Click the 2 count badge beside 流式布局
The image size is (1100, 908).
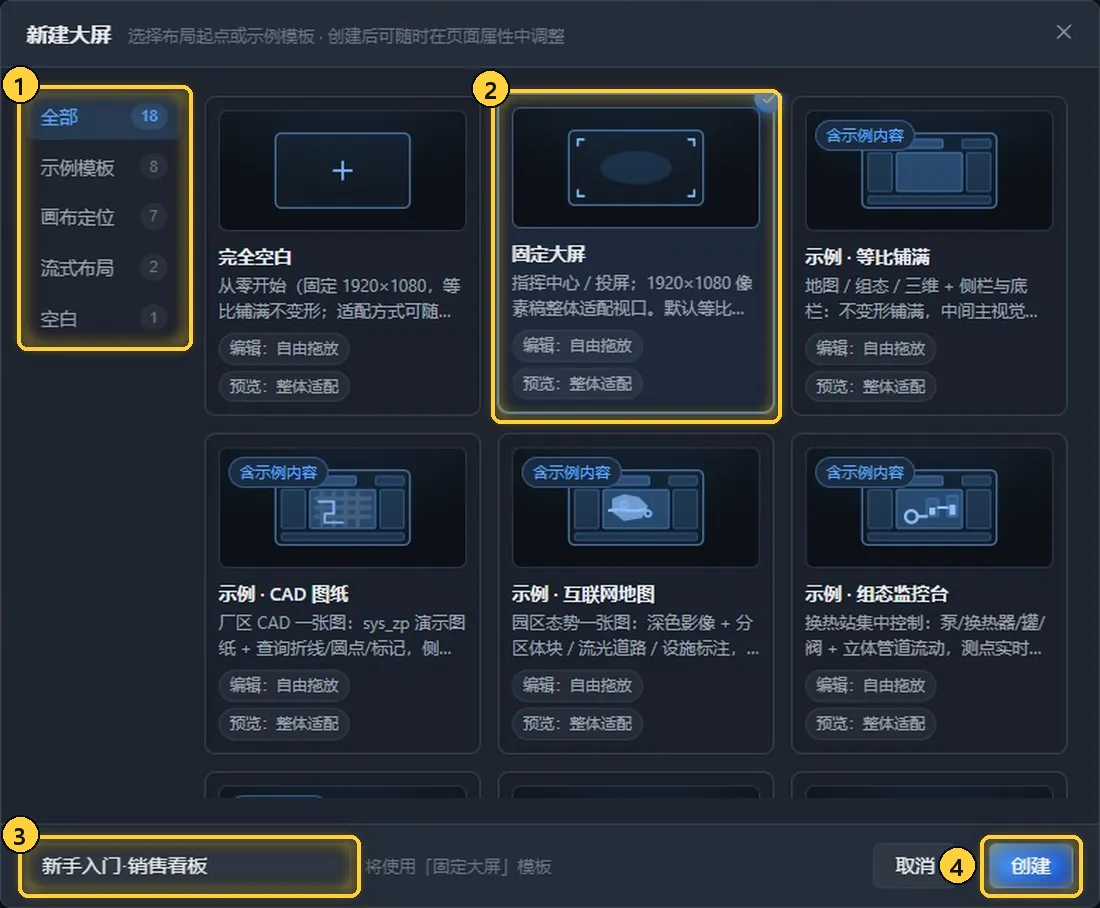click(154, 267)
